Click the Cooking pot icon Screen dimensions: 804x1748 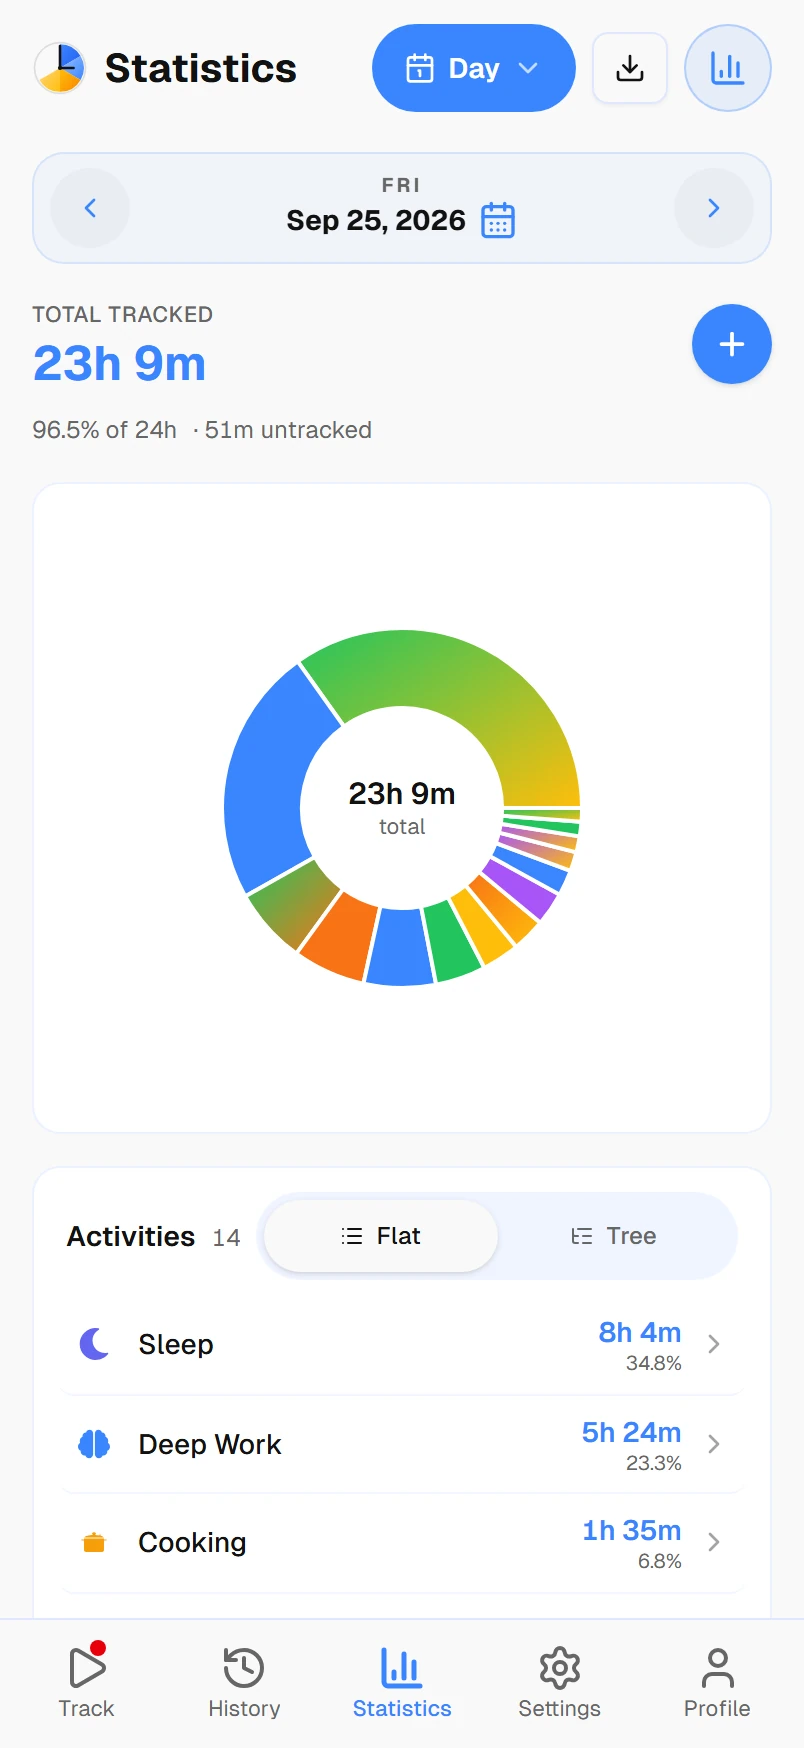pos(94,1542)
